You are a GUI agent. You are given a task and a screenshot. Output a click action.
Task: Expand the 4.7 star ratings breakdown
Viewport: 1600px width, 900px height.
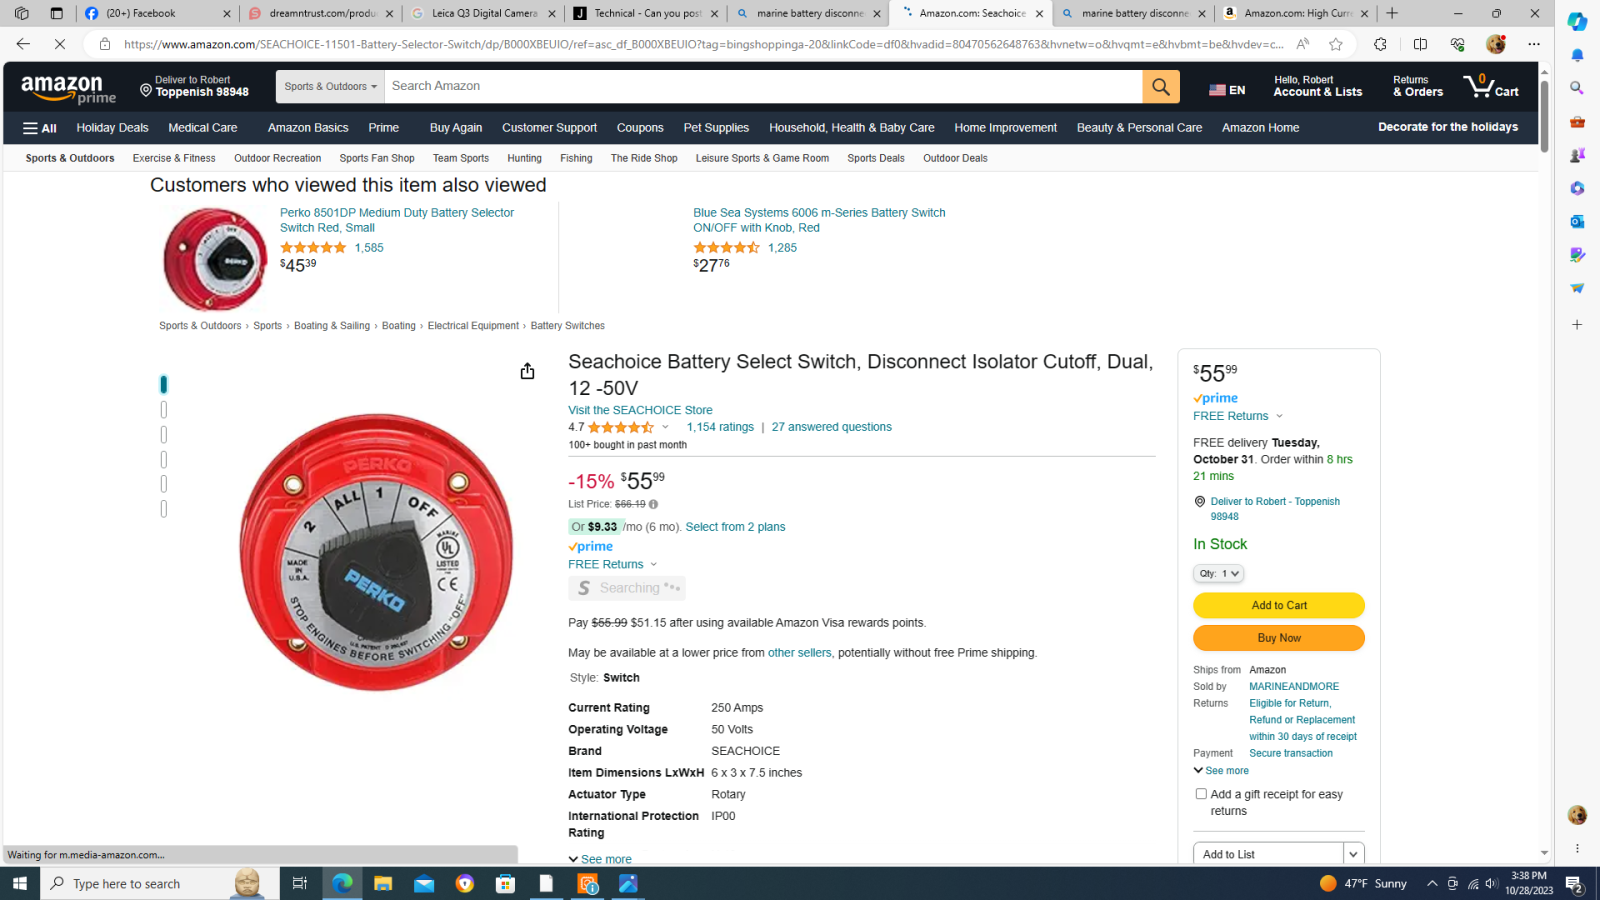pos(665,427)
